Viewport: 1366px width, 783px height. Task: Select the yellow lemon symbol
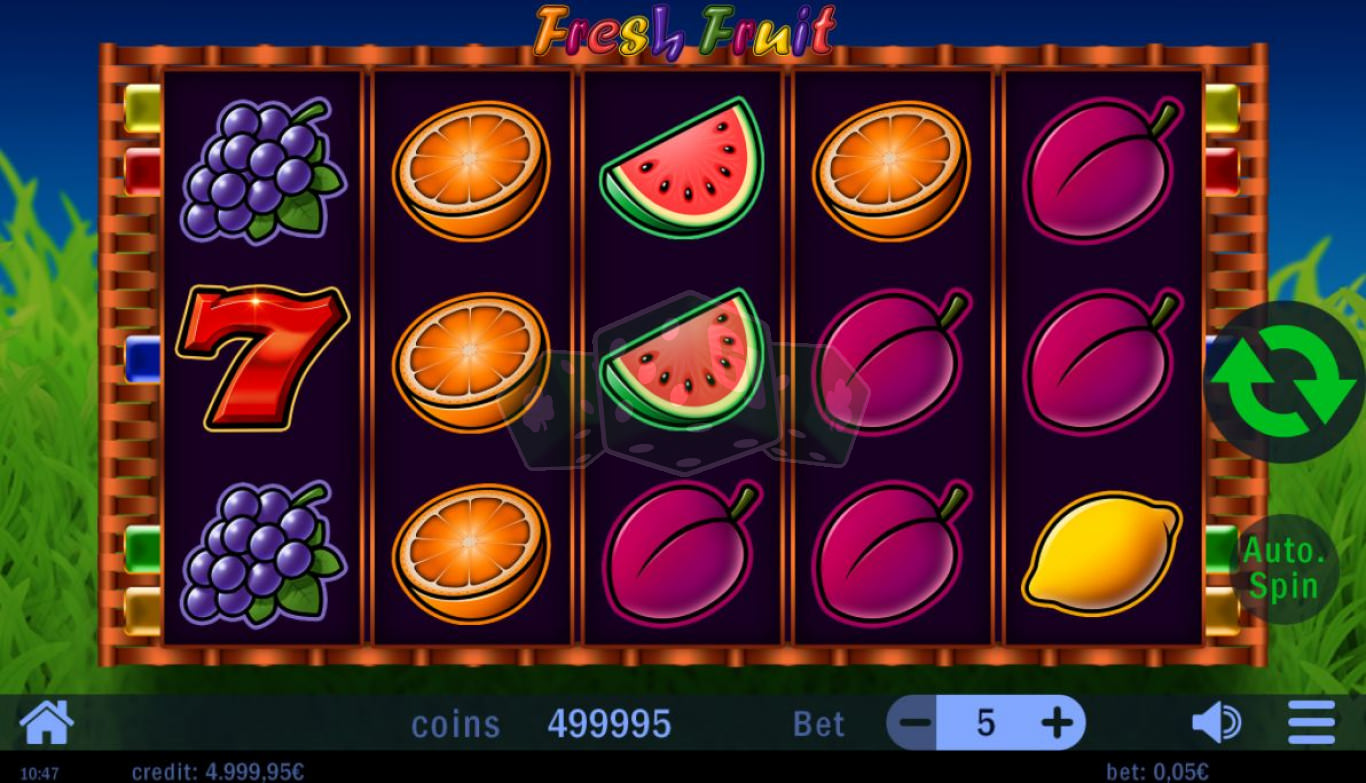1102,553
